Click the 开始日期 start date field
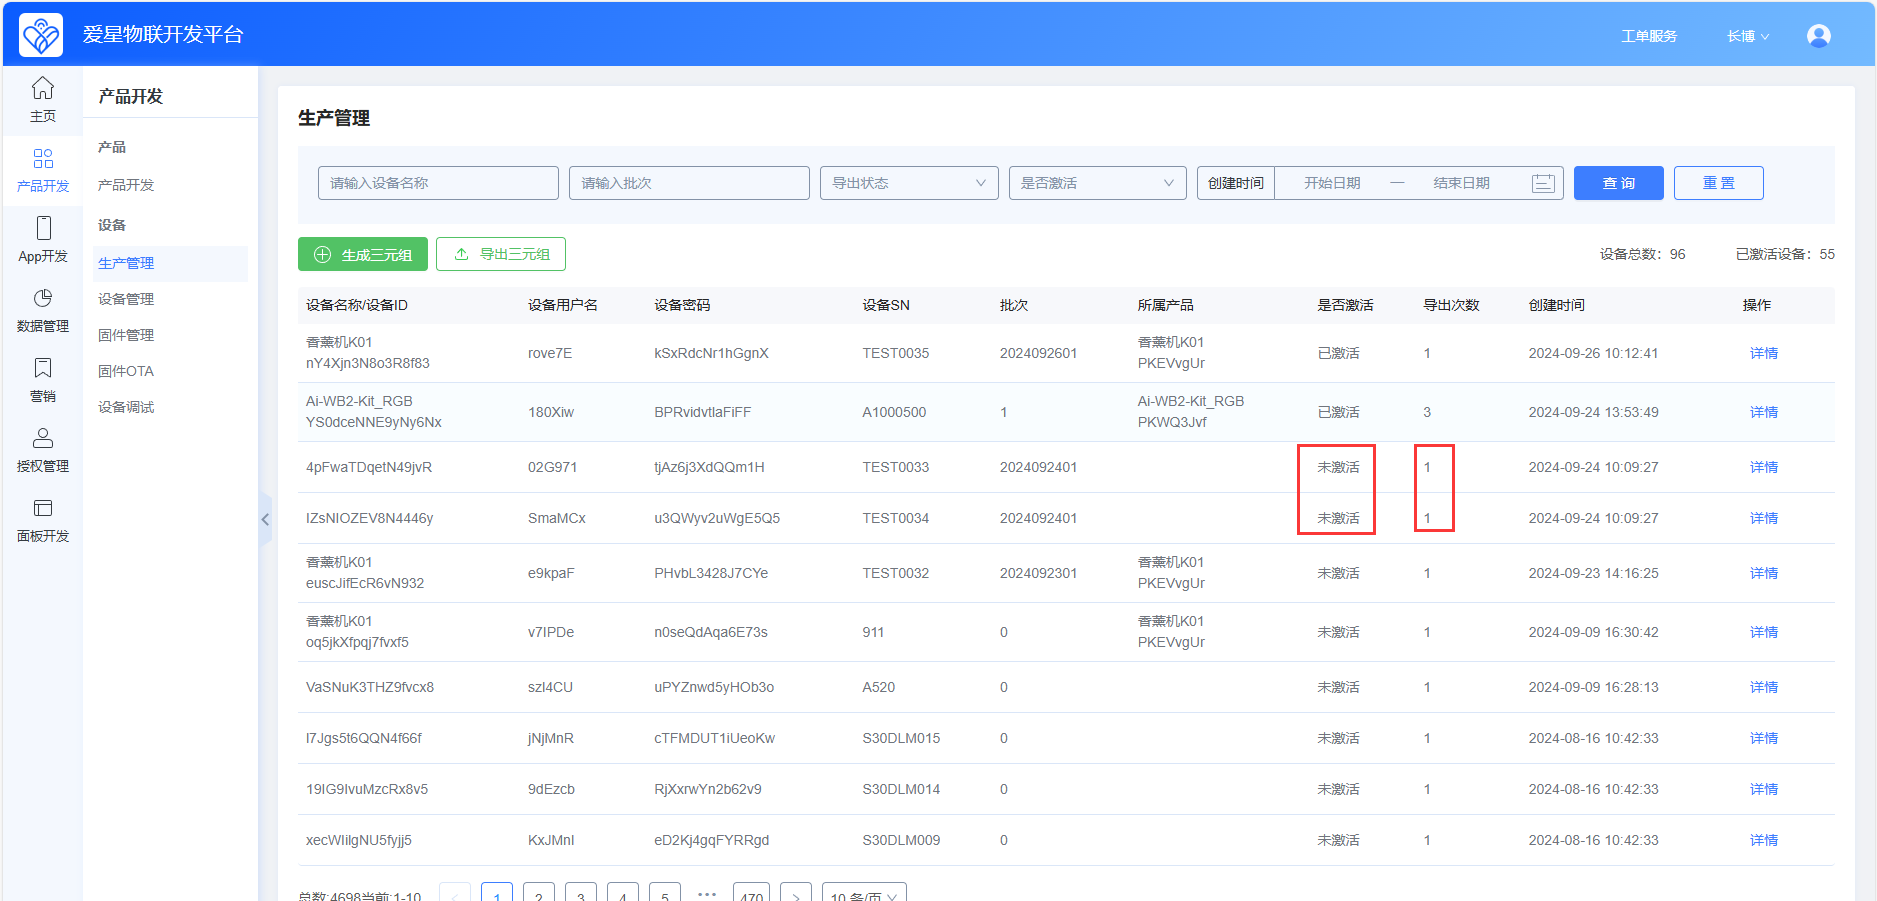This screenshot has width=1877, height=901. pyautogui.click(x=1332, y=183)
